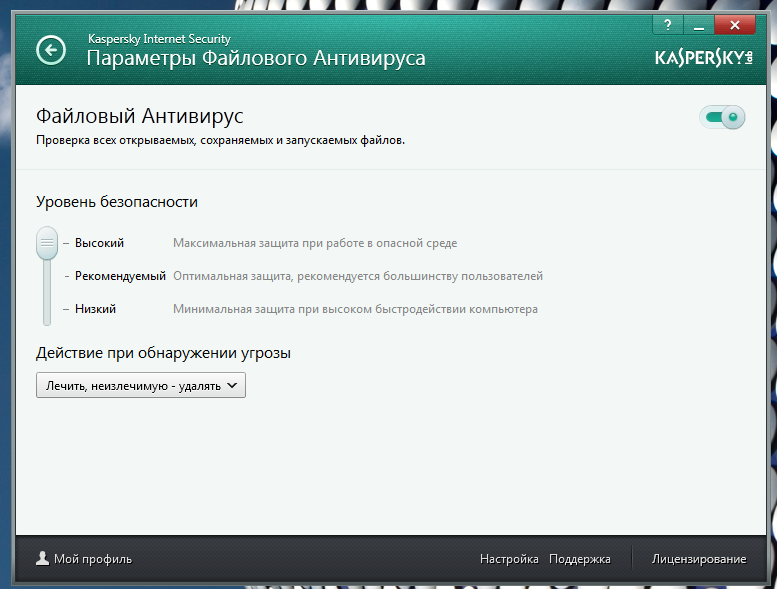Select the Высокий security level

pyautogui.click(x=99, y=243)
